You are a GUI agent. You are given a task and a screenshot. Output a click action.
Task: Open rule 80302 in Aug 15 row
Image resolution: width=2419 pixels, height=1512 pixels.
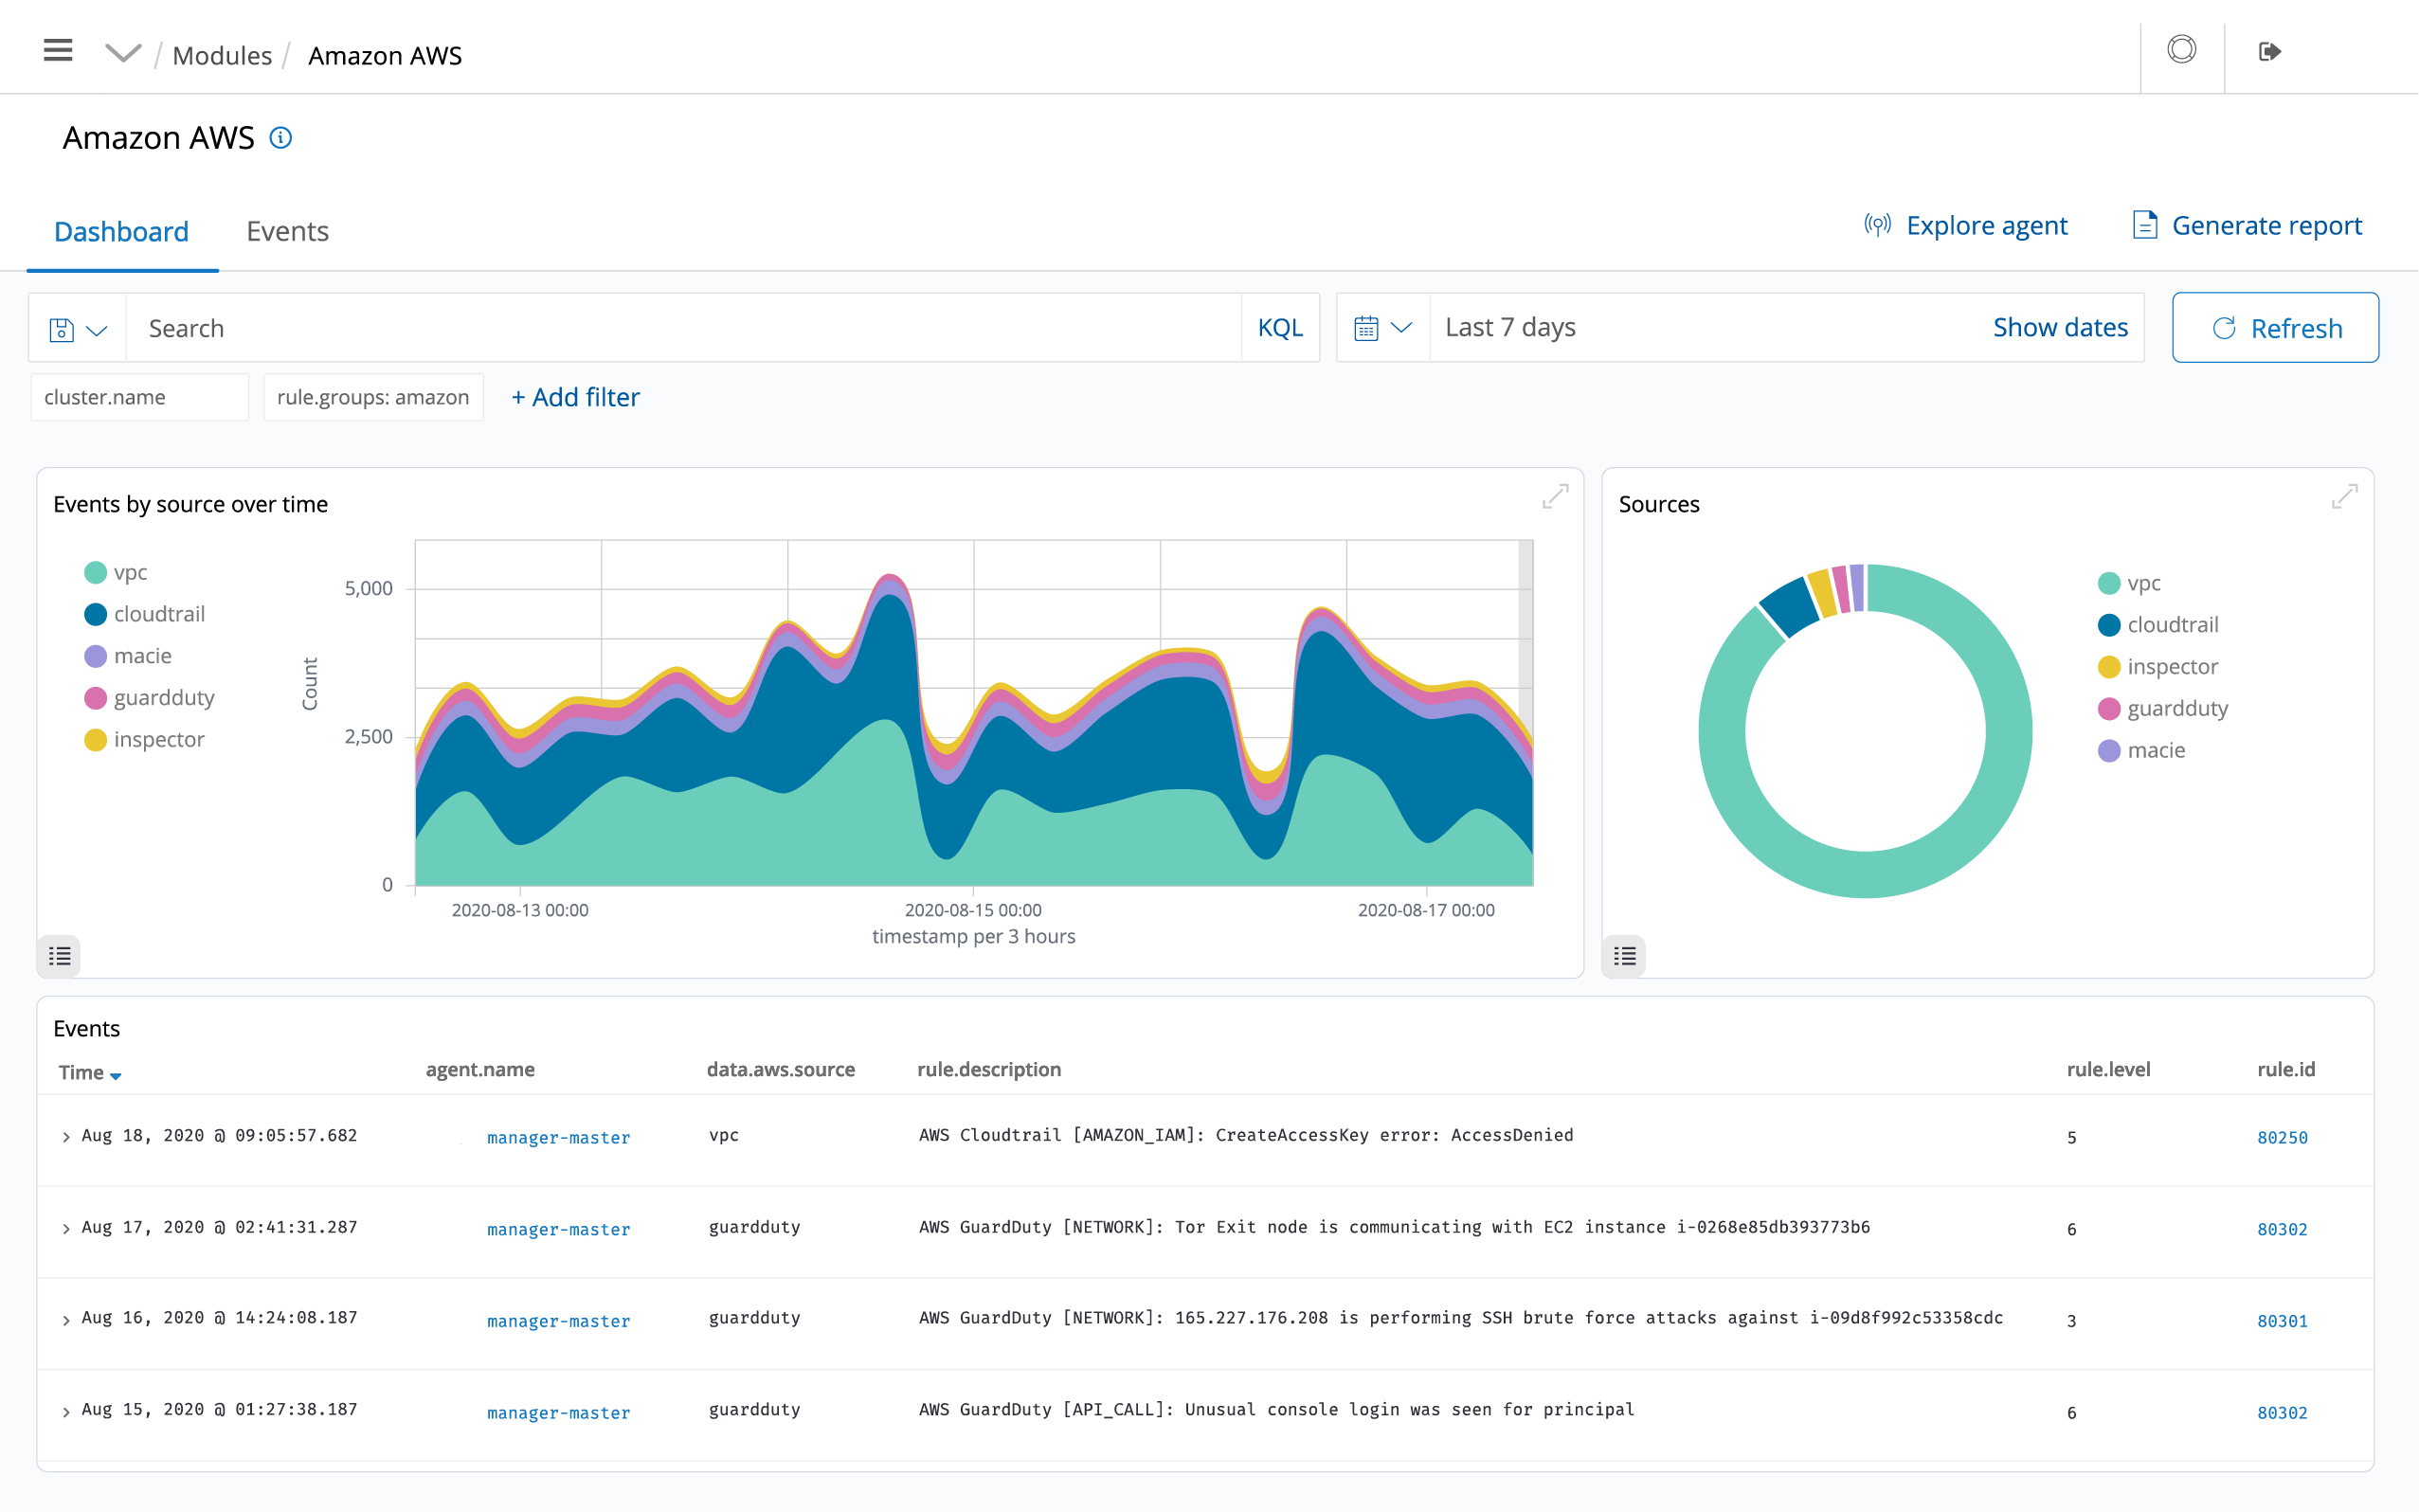(2282, 1413)
